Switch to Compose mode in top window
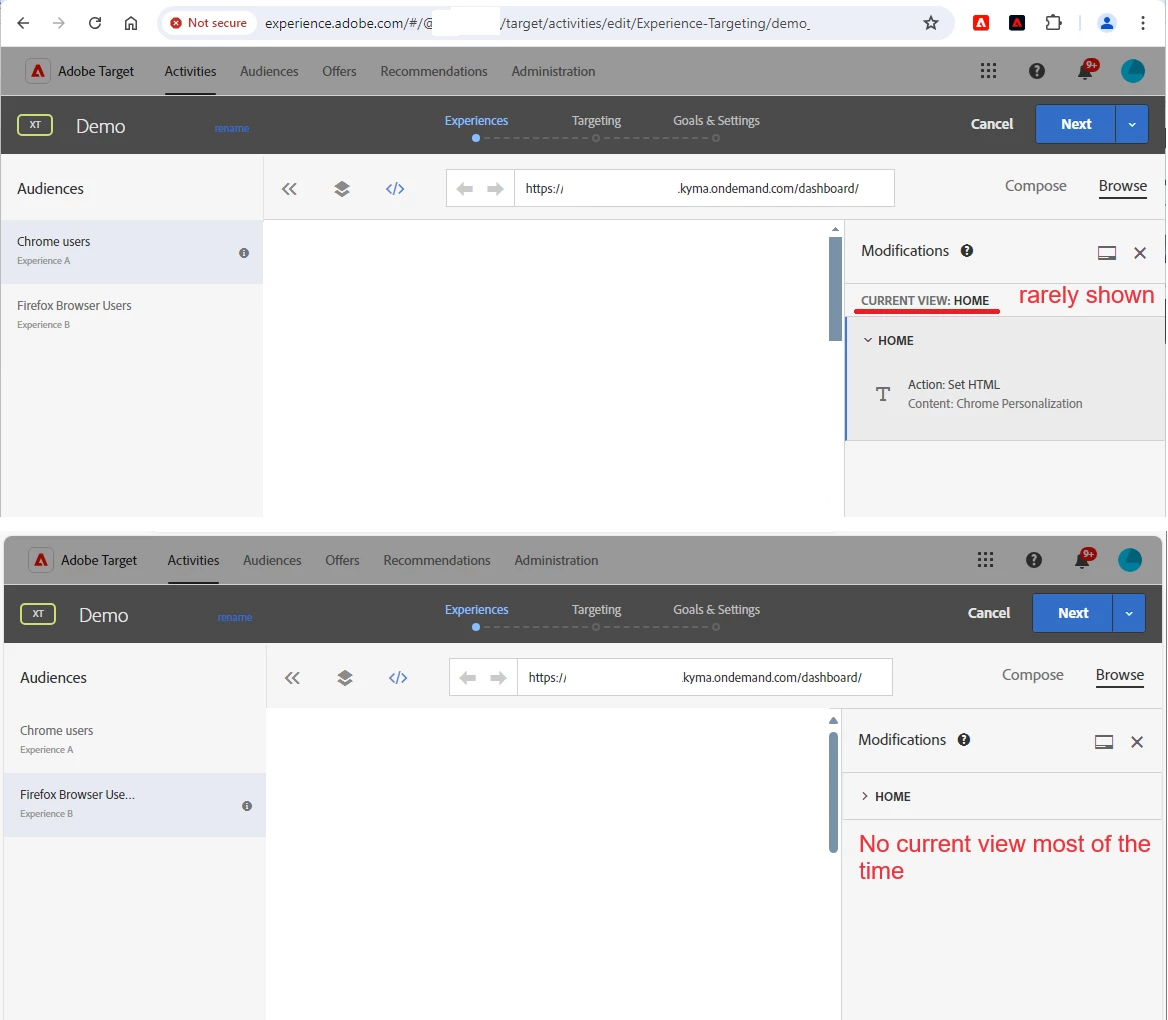Screen dimensions: 1168x1020 1035,186
